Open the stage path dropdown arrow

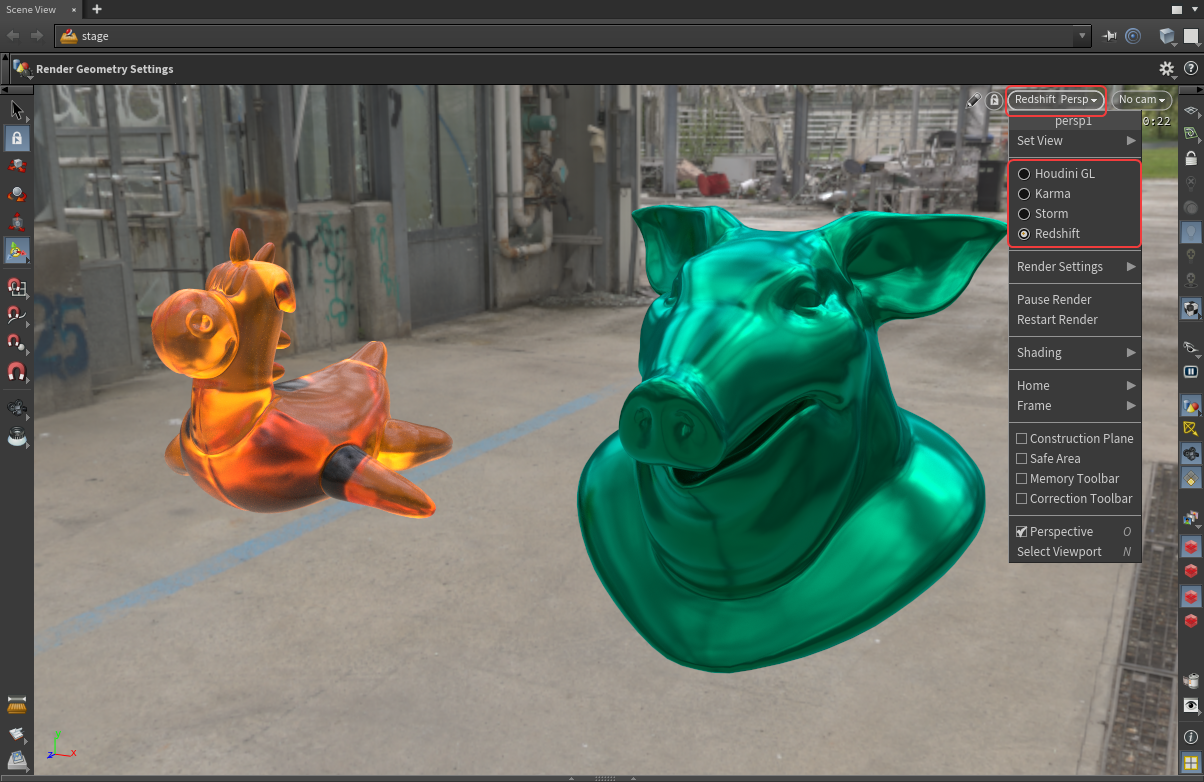tap(1081, 36)
